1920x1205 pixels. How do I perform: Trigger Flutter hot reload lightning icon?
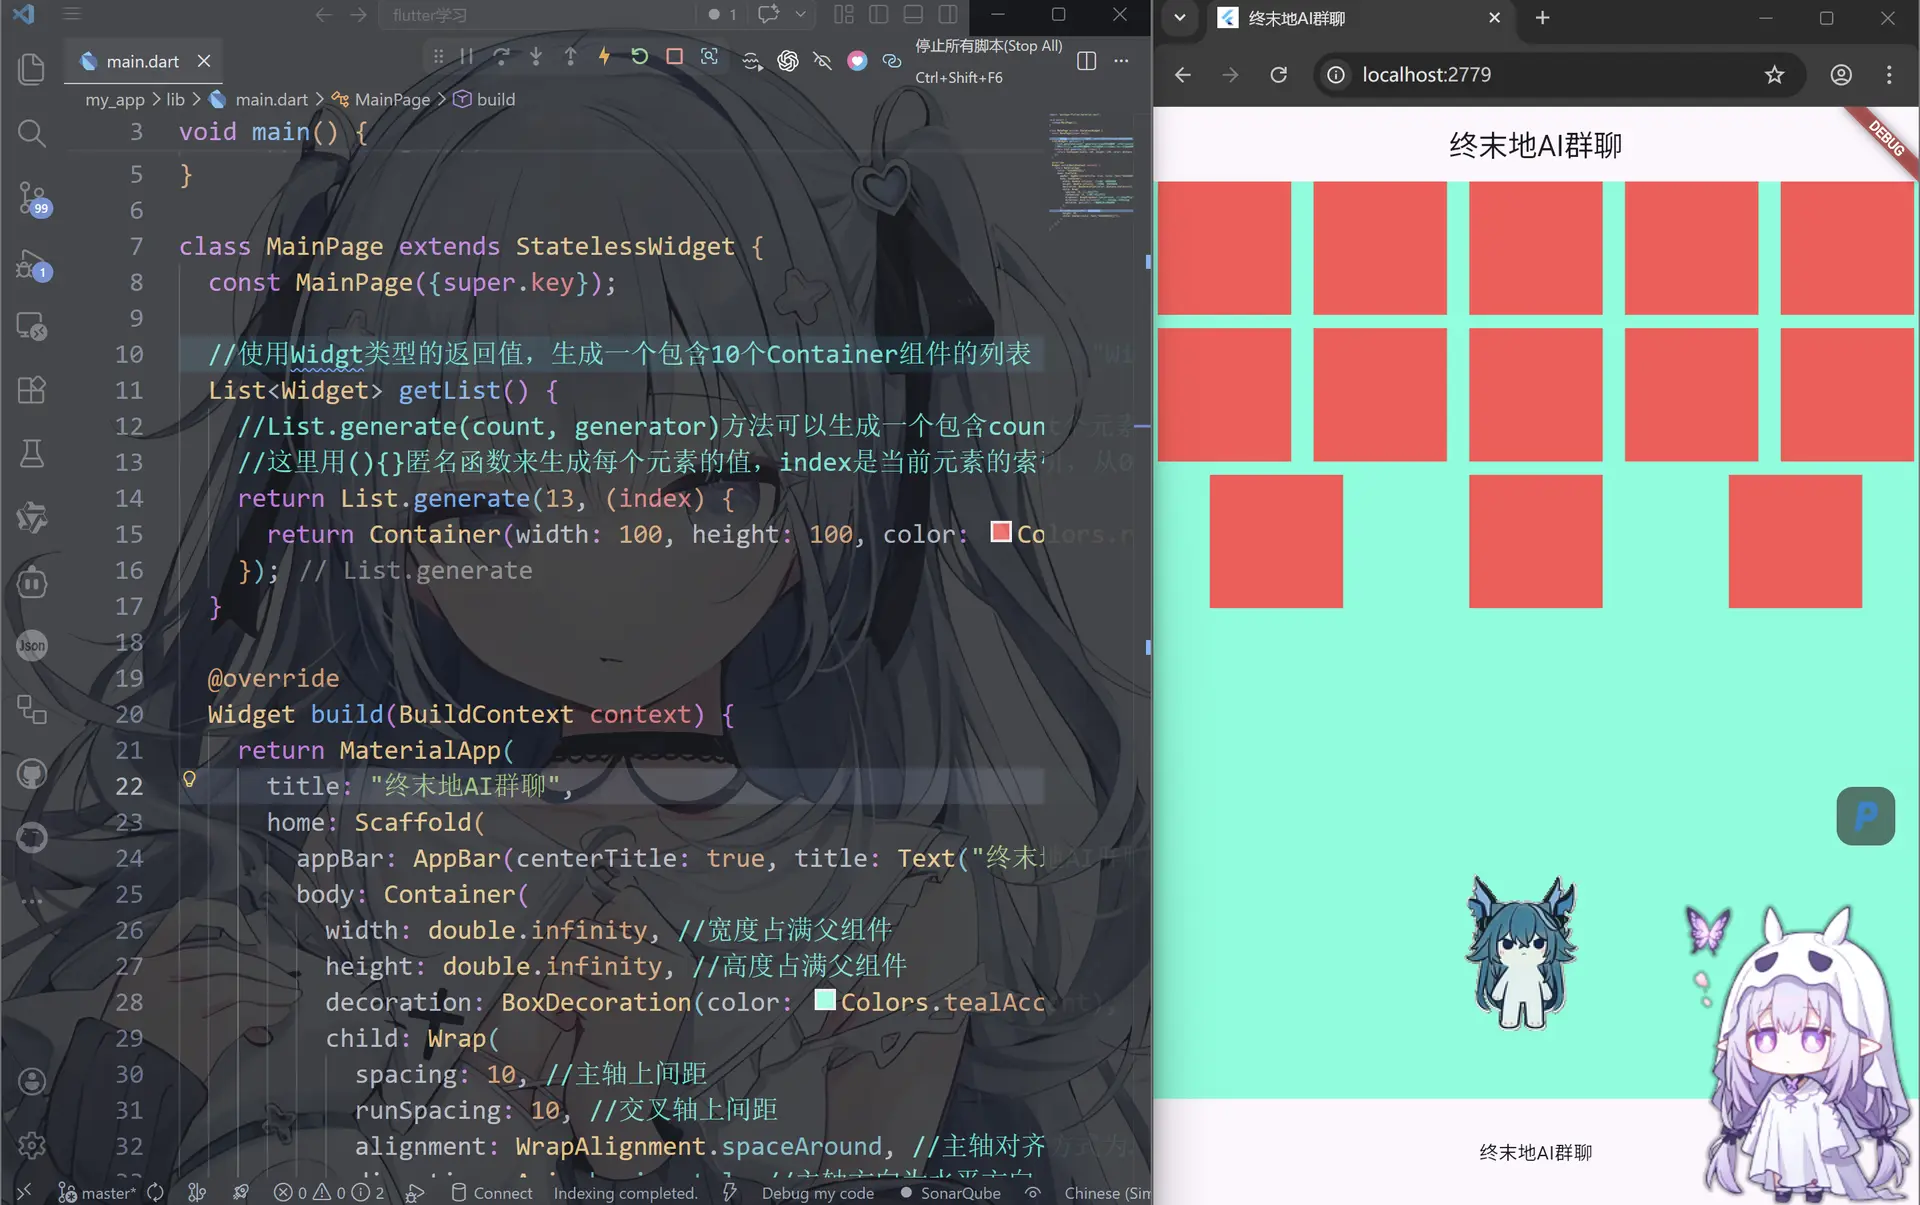click(605, 57)
